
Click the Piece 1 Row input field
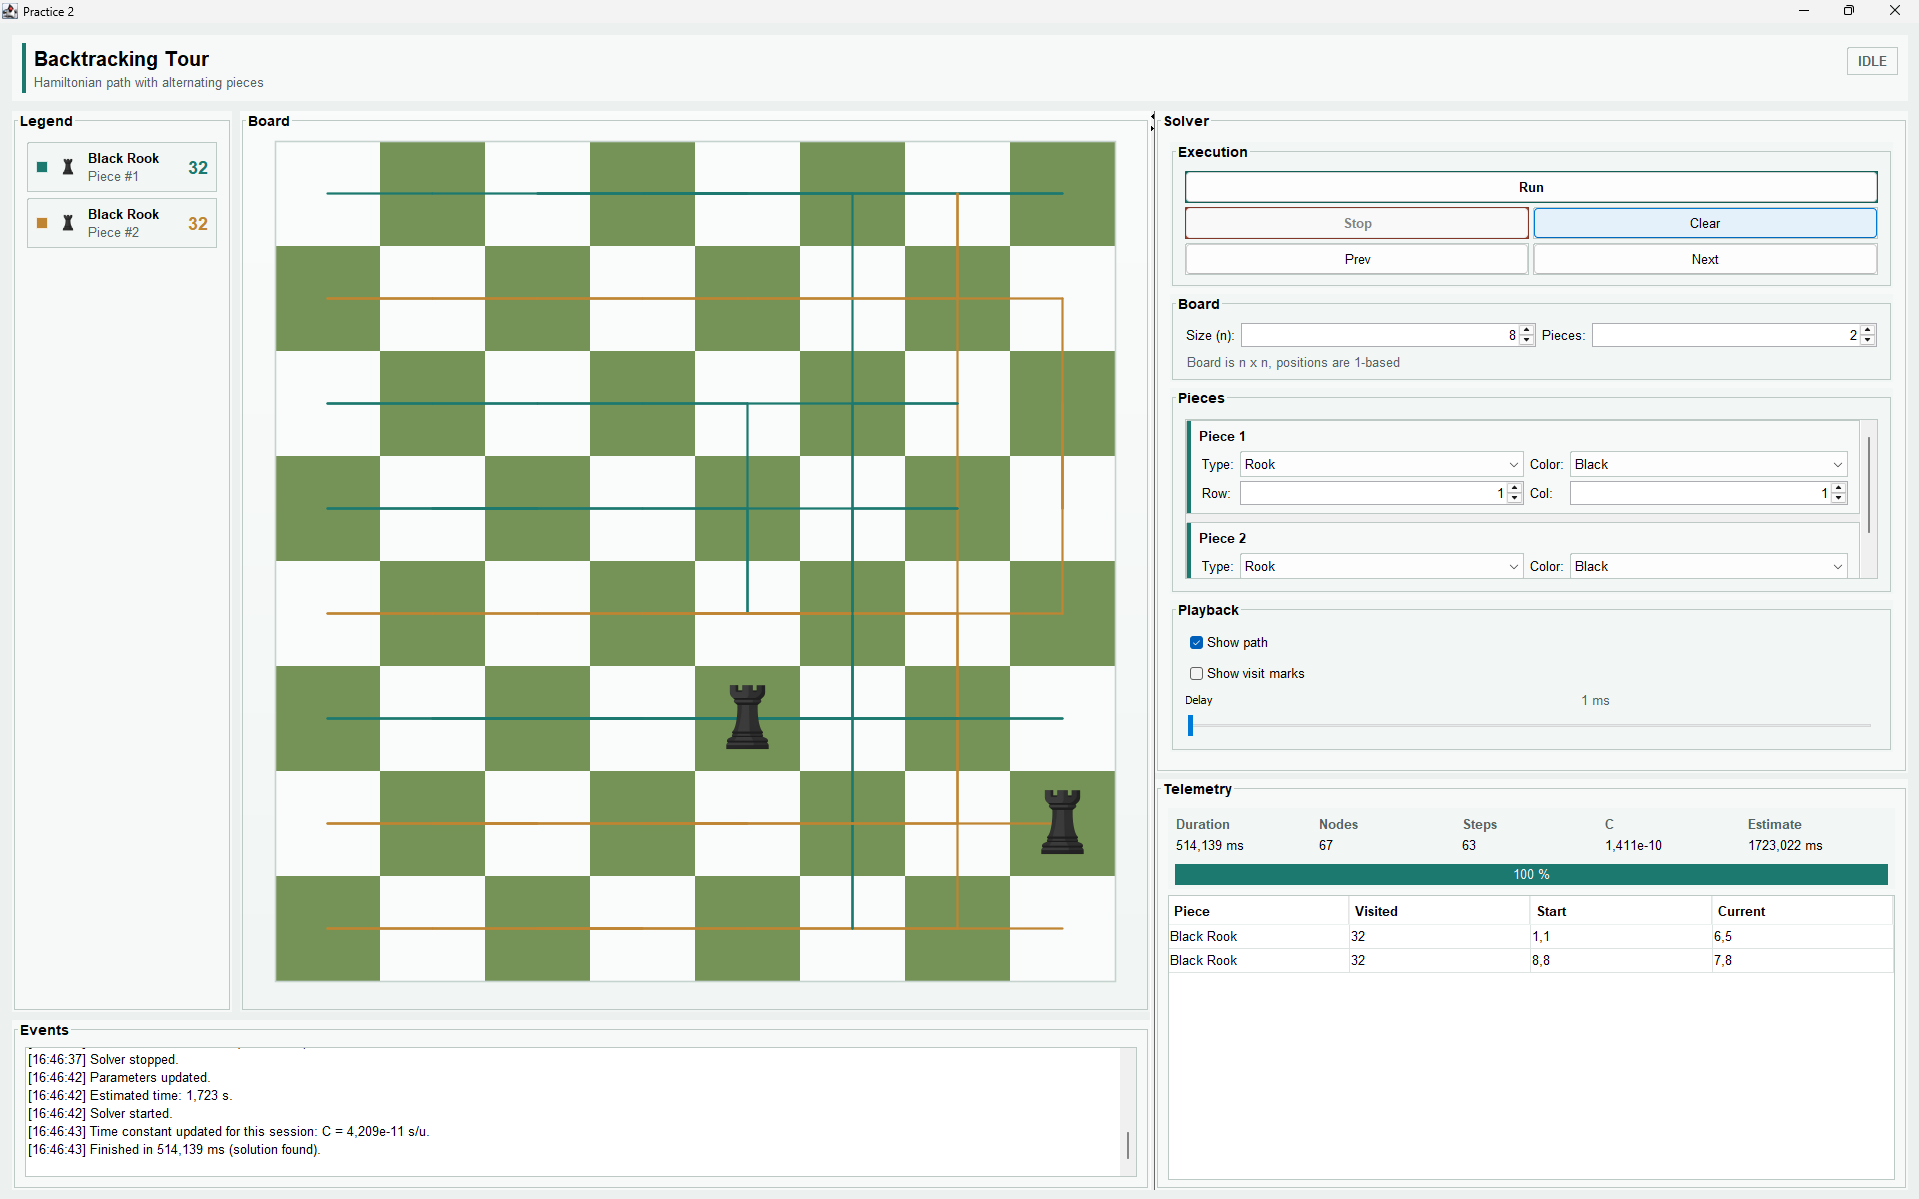point(1374,493)
